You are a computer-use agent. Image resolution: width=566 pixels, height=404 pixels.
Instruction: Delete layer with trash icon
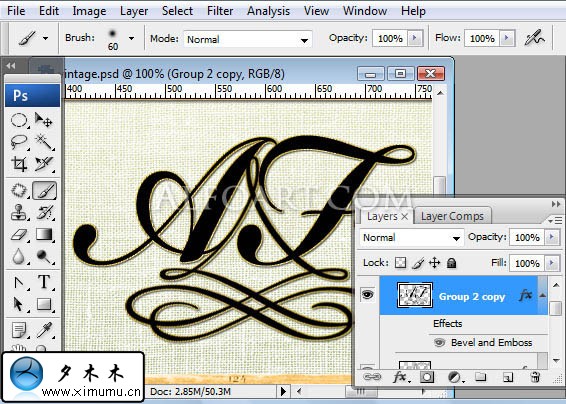[535, 377]
